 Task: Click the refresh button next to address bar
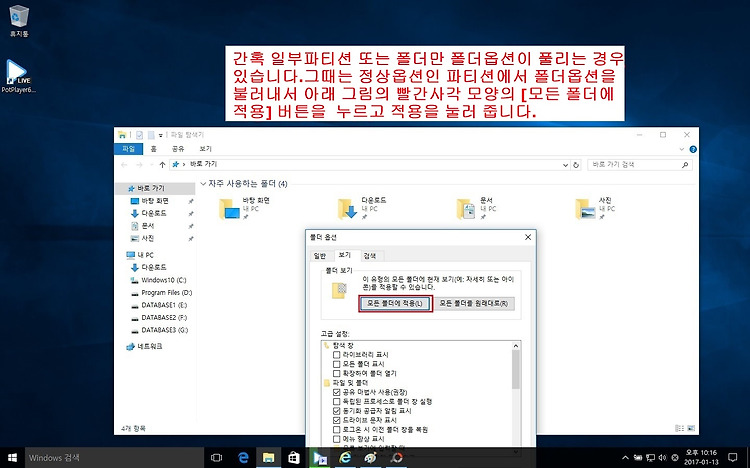(576, 165)
